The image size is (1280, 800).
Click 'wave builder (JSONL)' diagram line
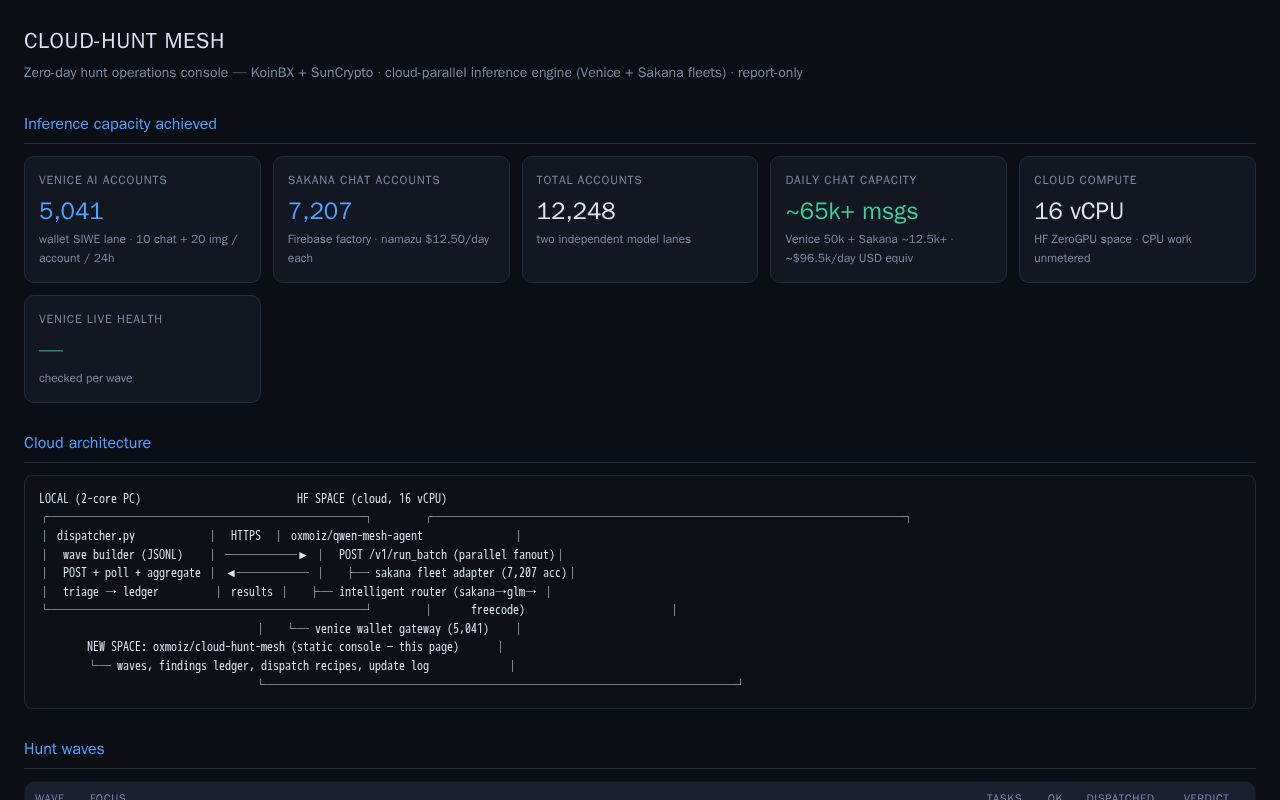click(x=123, y=555)
